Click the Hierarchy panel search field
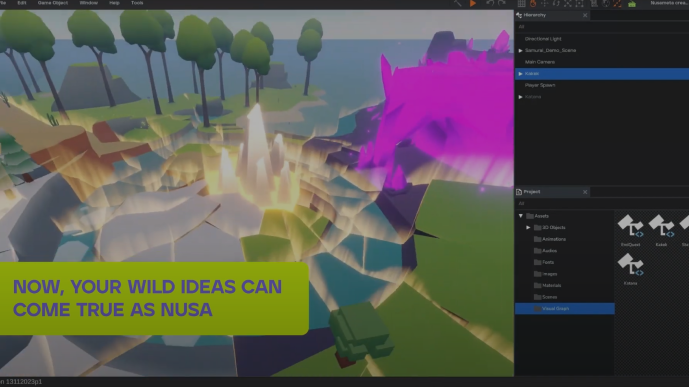 point(602,27)
